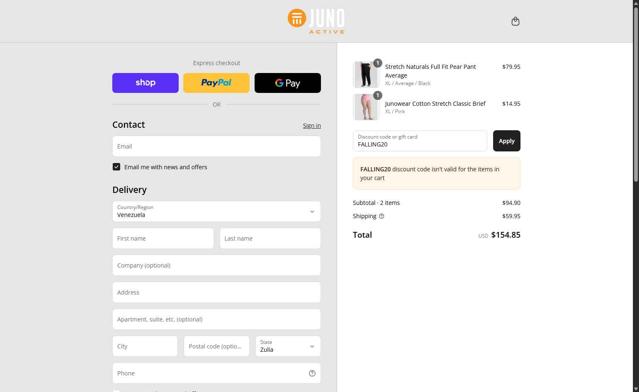Click the phone field help icon
This screenshot has width=639, height=392.
[x=312, y=373]
